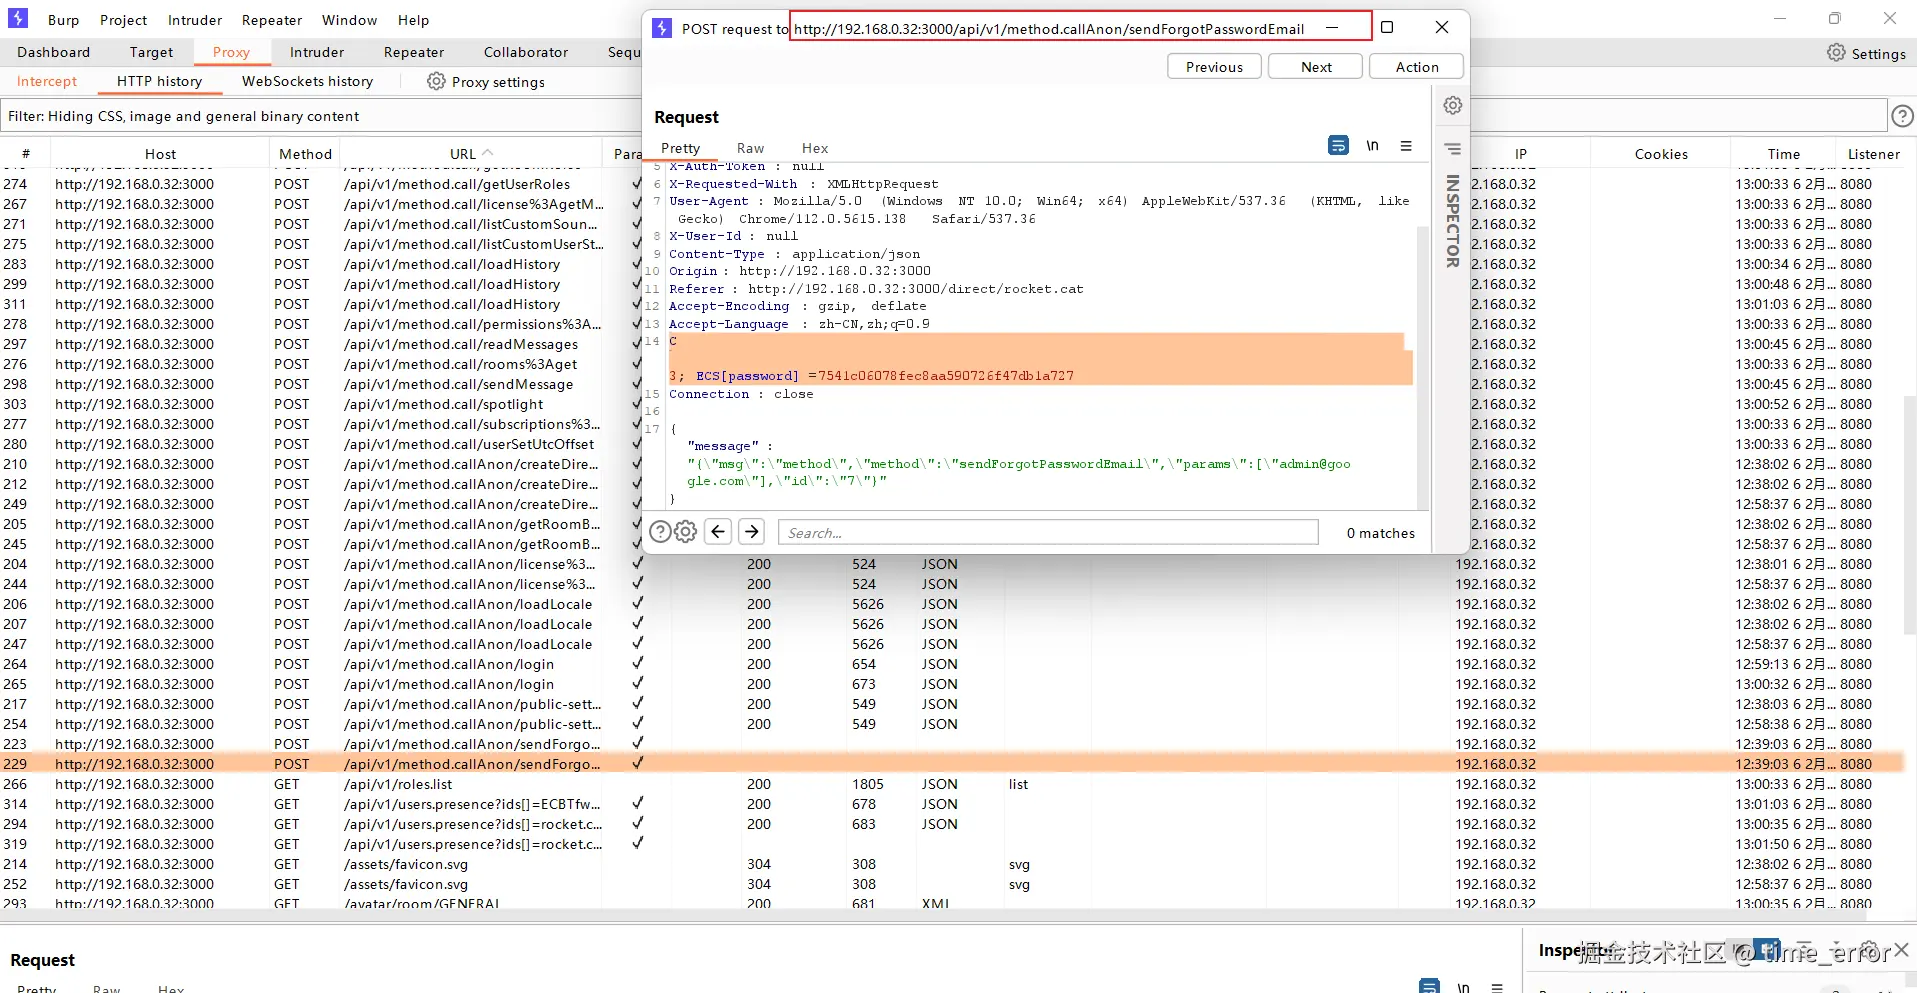Viewport: 1917px width, 993px height.
Task: Click the gear icon beside Proxy settings
Action: (436, 81)
